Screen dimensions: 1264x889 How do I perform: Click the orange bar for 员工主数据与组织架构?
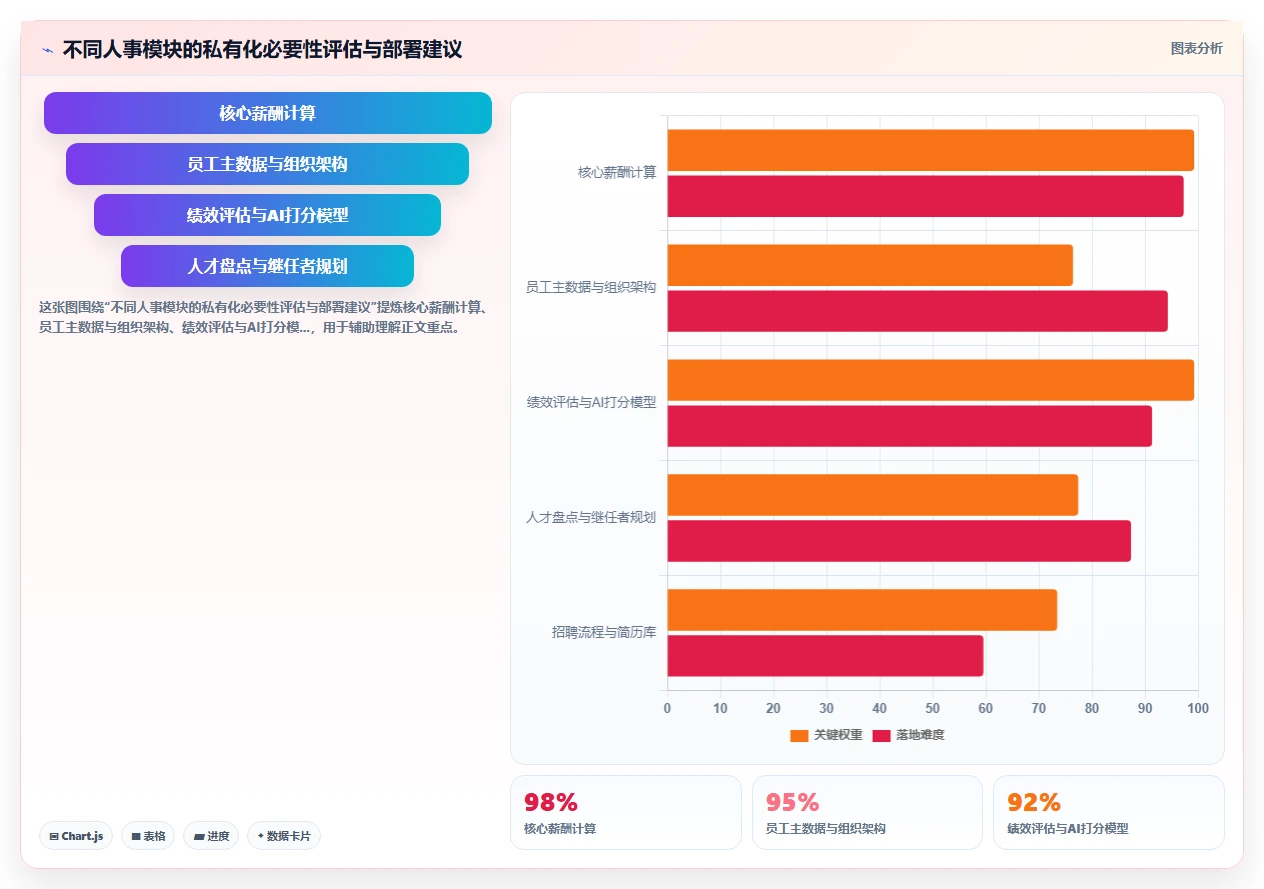pyautogui.click(x=870, y=265)
